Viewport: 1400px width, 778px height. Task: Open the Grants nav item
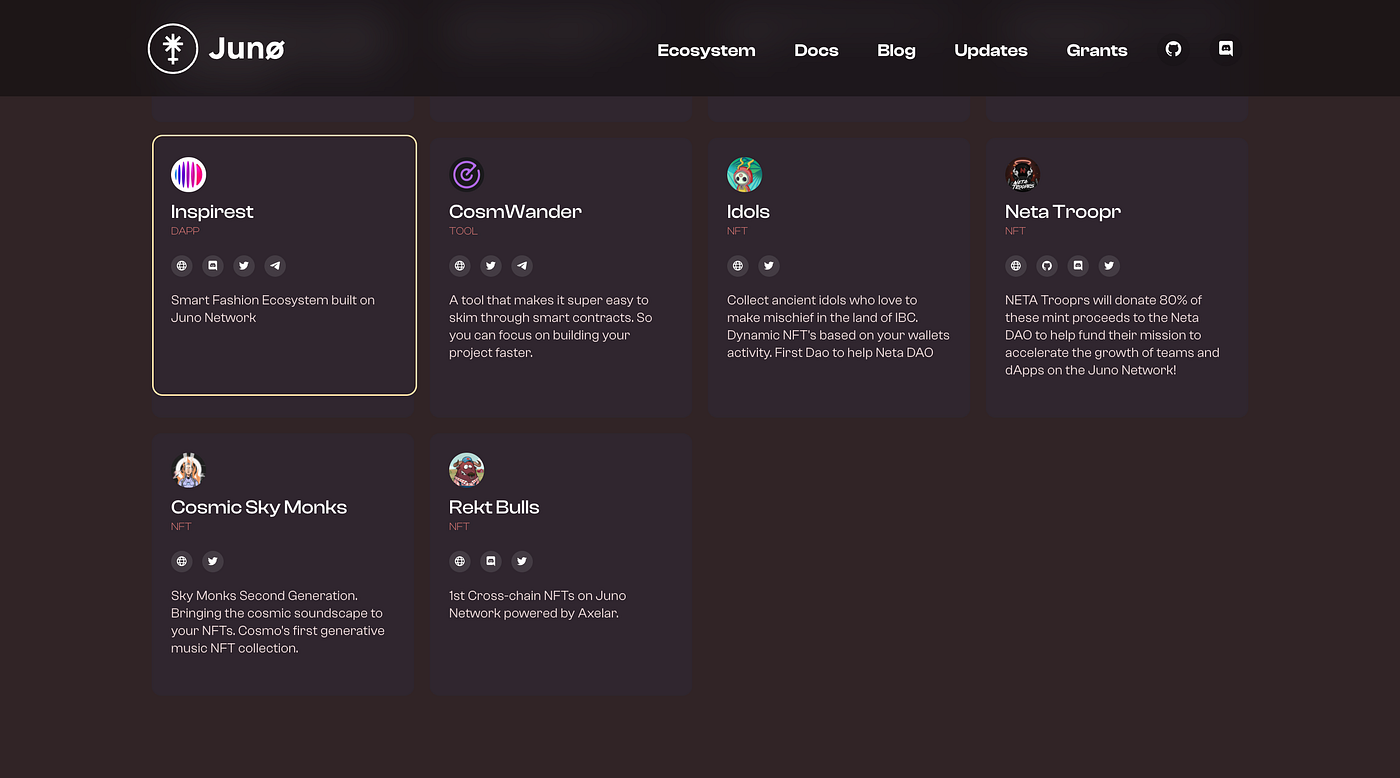tap(1097, 50)
